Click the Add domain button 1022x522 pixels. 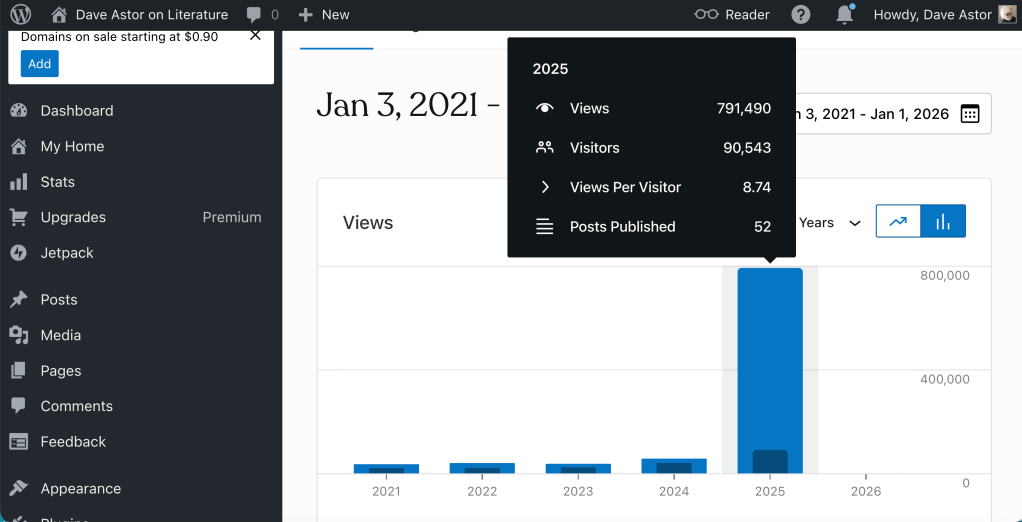(x=40, y=64)
